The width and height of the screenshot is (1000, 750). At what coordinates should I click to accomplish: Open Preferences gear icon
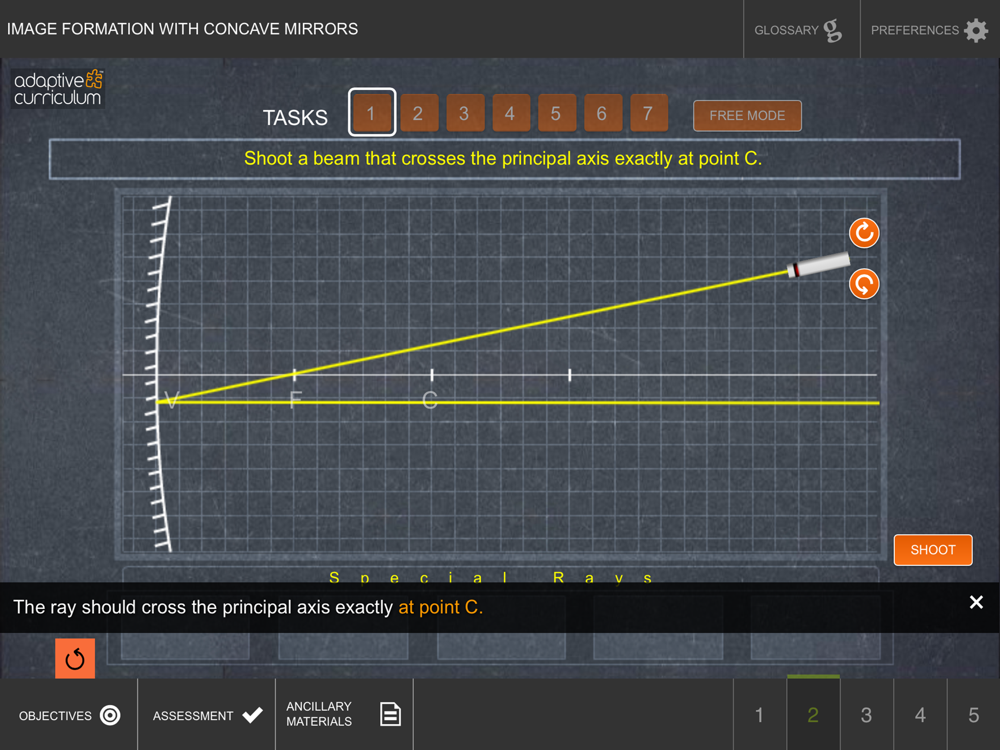976,30
